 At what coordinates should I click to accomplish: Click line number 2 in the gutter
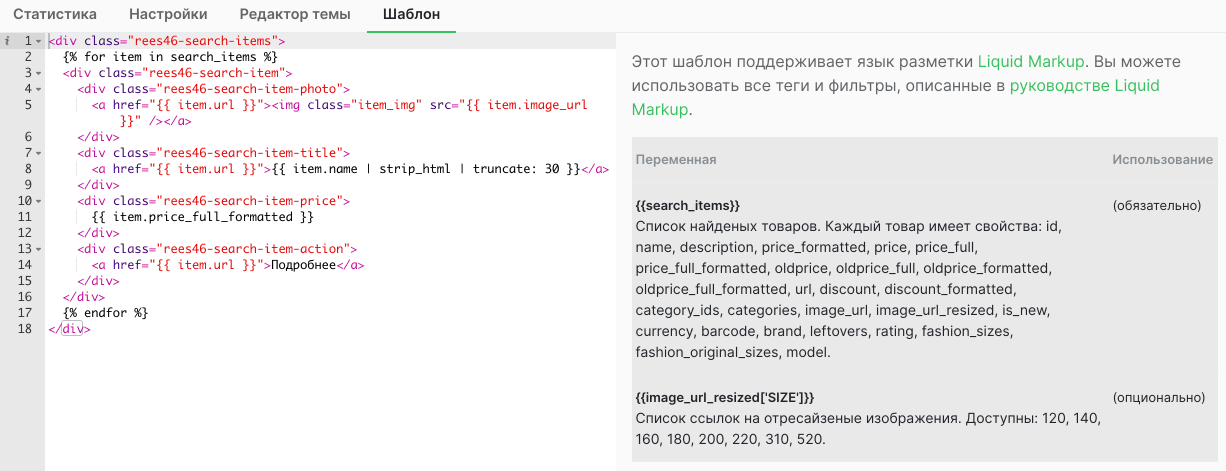point(29,57)
